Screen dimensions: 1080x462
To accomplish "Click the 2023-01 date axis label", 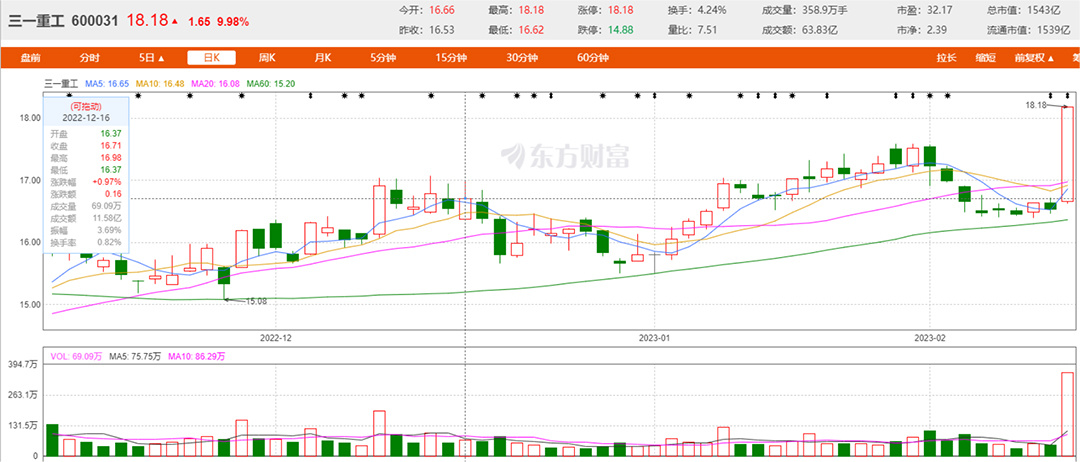I will click(654, 338).
